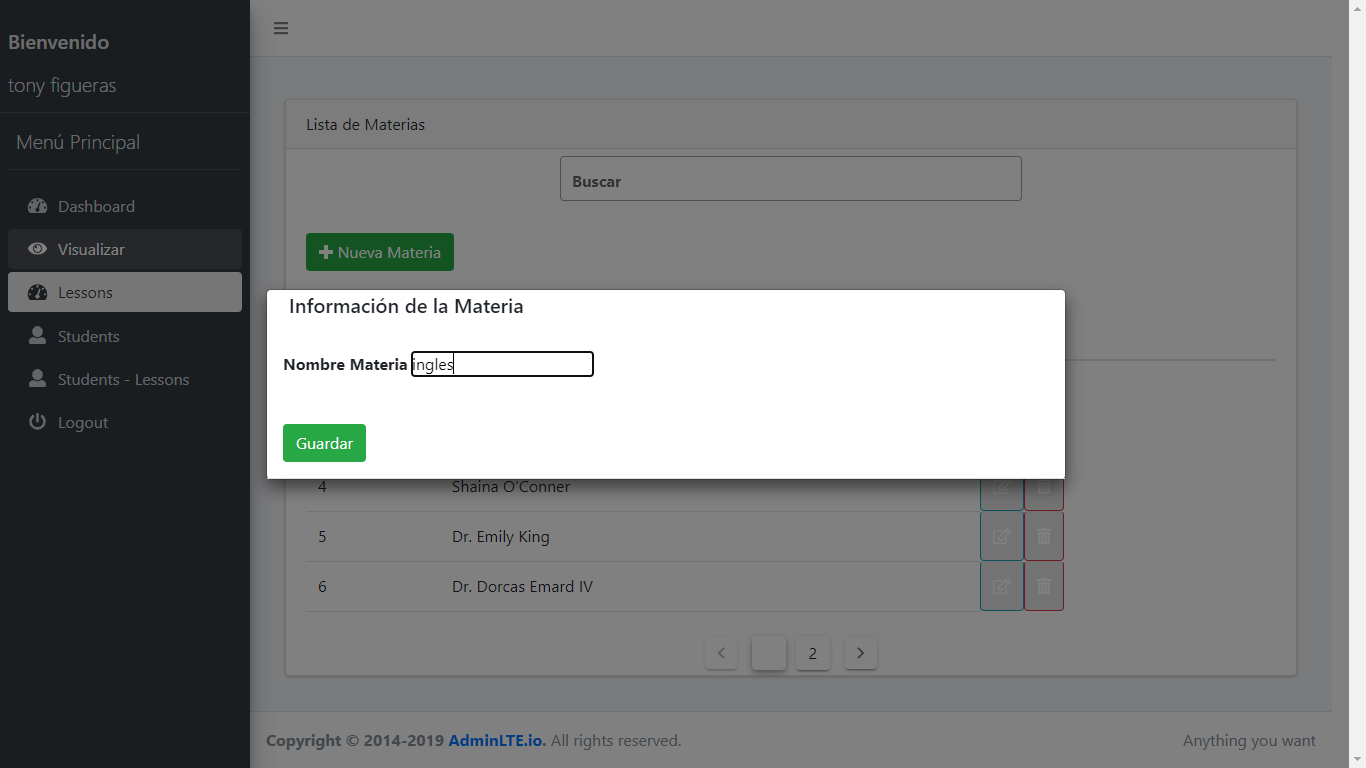Open the edit pencil for Dr. Emily King
The height and width of the screenshot is (768, 1366).
click(x=1001, y=536)
